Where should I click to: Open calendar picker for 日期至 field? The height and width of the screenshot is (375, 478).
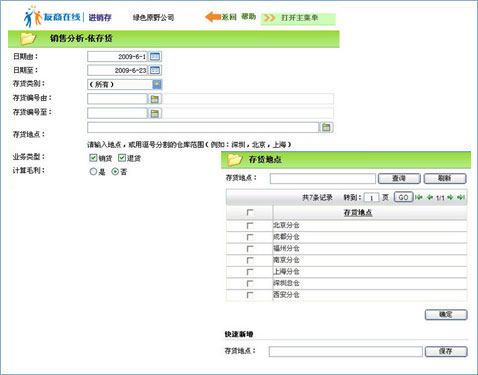(155, 70)
